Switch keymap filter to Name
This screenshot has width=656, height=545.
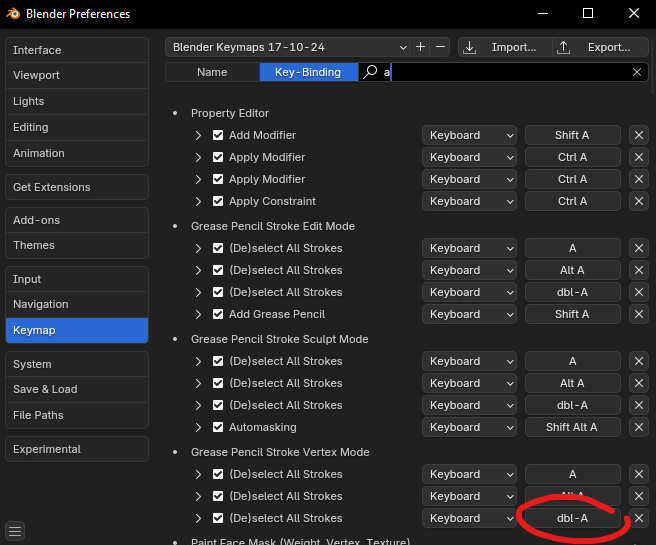(x=213, y=72)
